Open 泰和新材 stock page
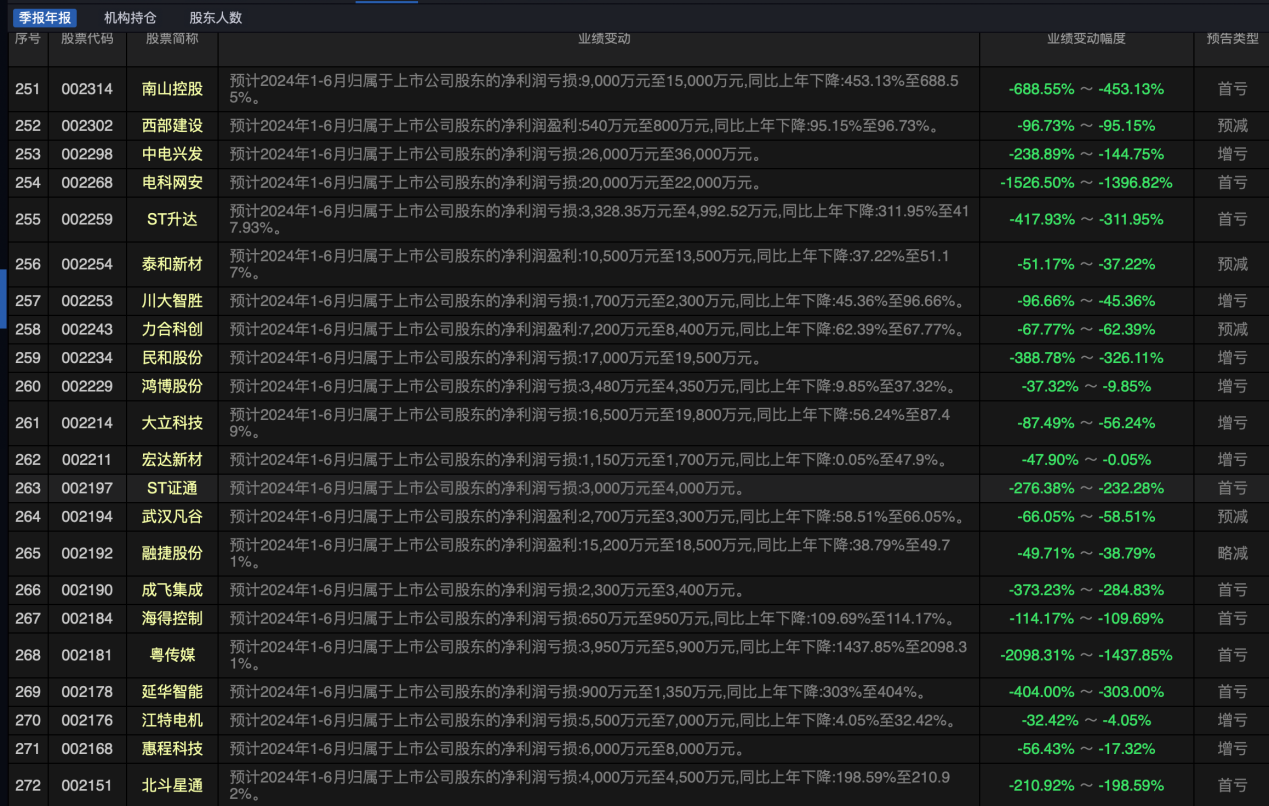1269x806 pixels. coord(172,265)
